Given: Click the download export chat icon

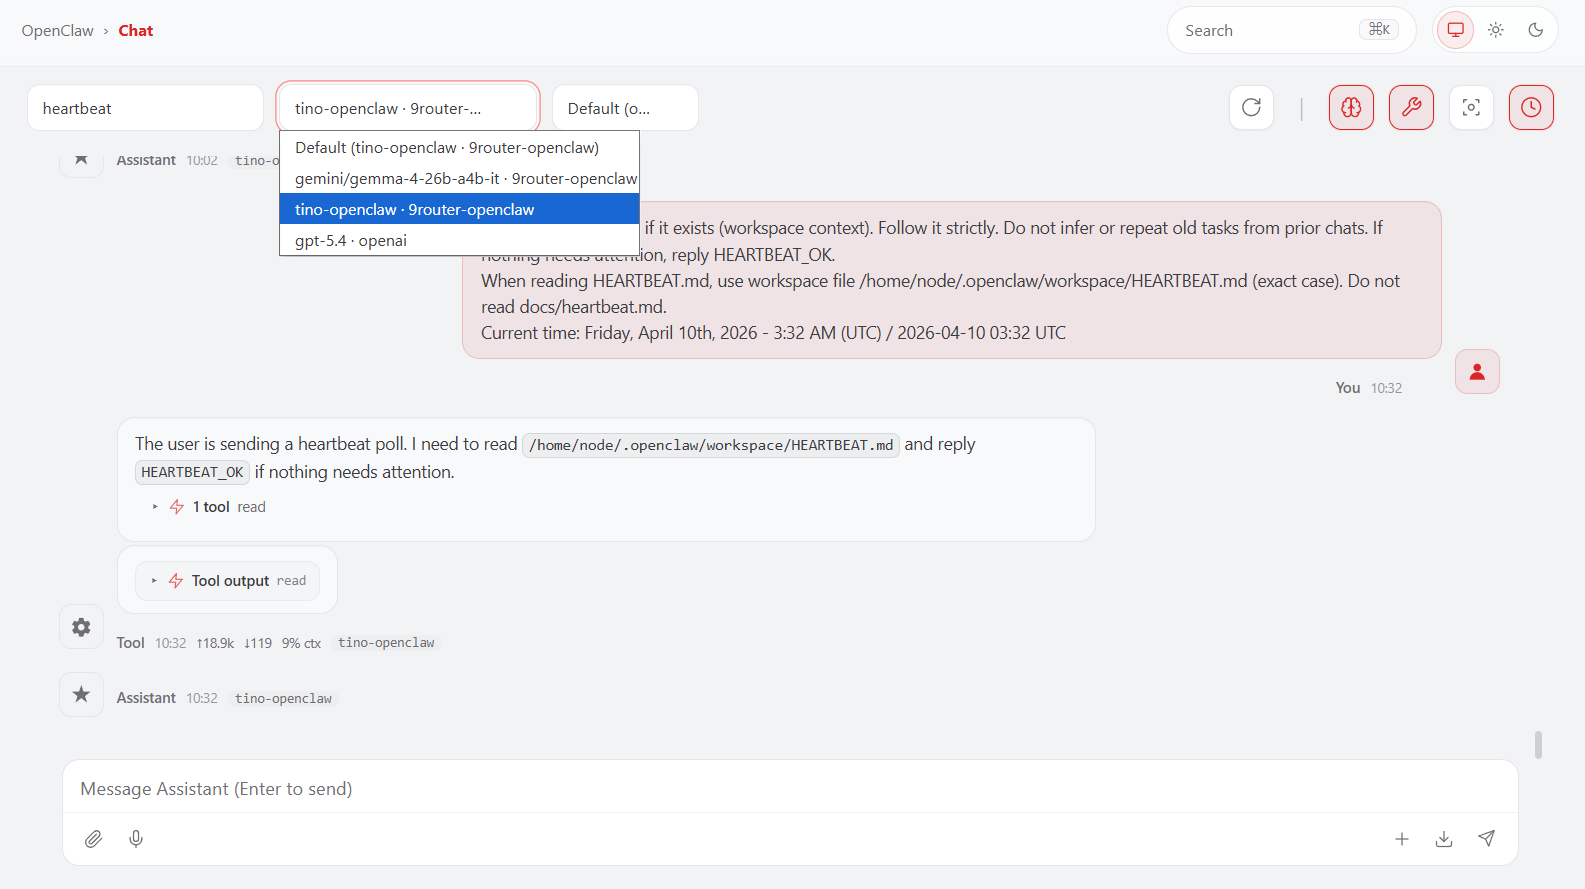Looking at the screenshot, I should click(1444, 839).
